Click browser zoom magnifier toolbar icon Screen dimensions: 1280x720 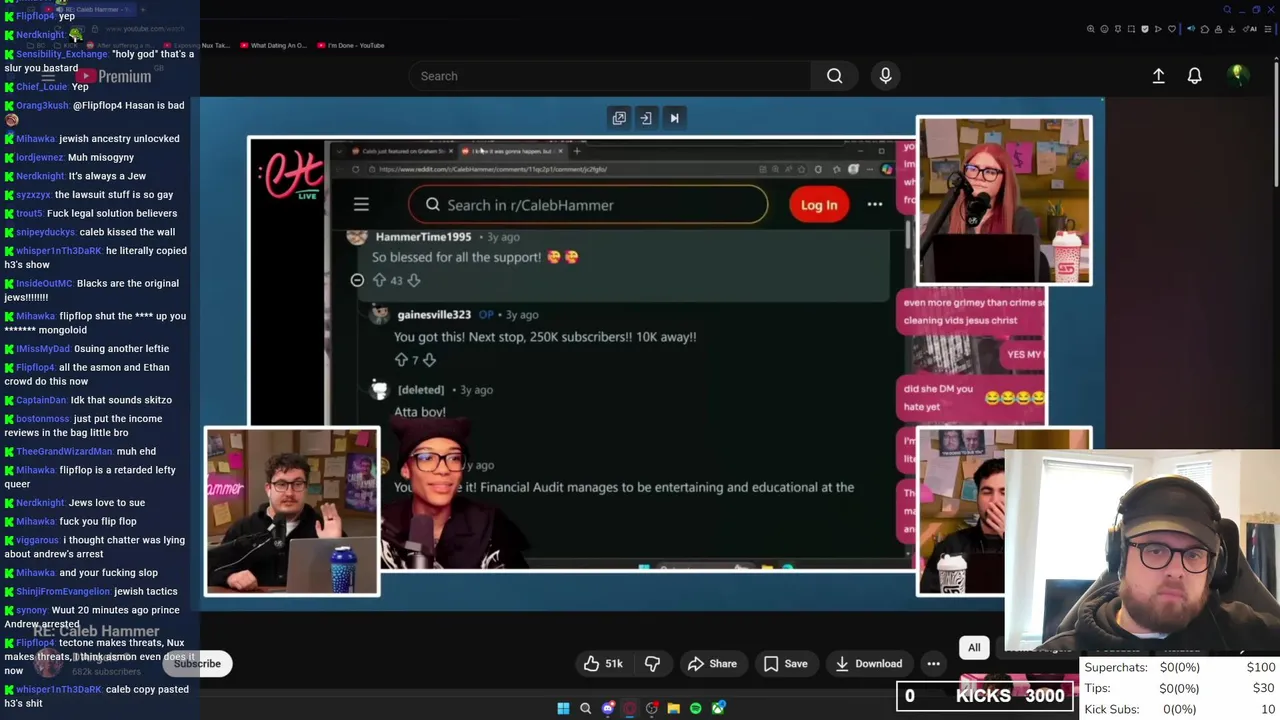click(x=1091, y=29)
